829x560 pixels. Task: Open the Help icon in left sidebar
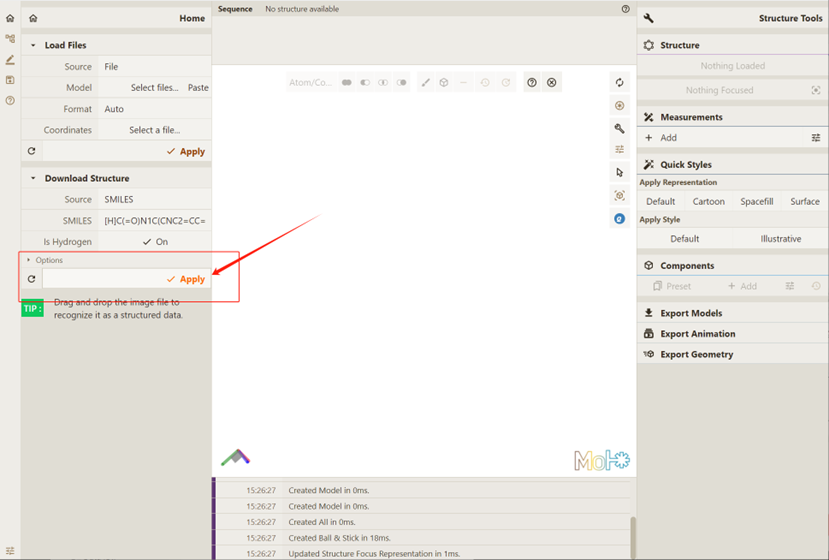(10, 100)
